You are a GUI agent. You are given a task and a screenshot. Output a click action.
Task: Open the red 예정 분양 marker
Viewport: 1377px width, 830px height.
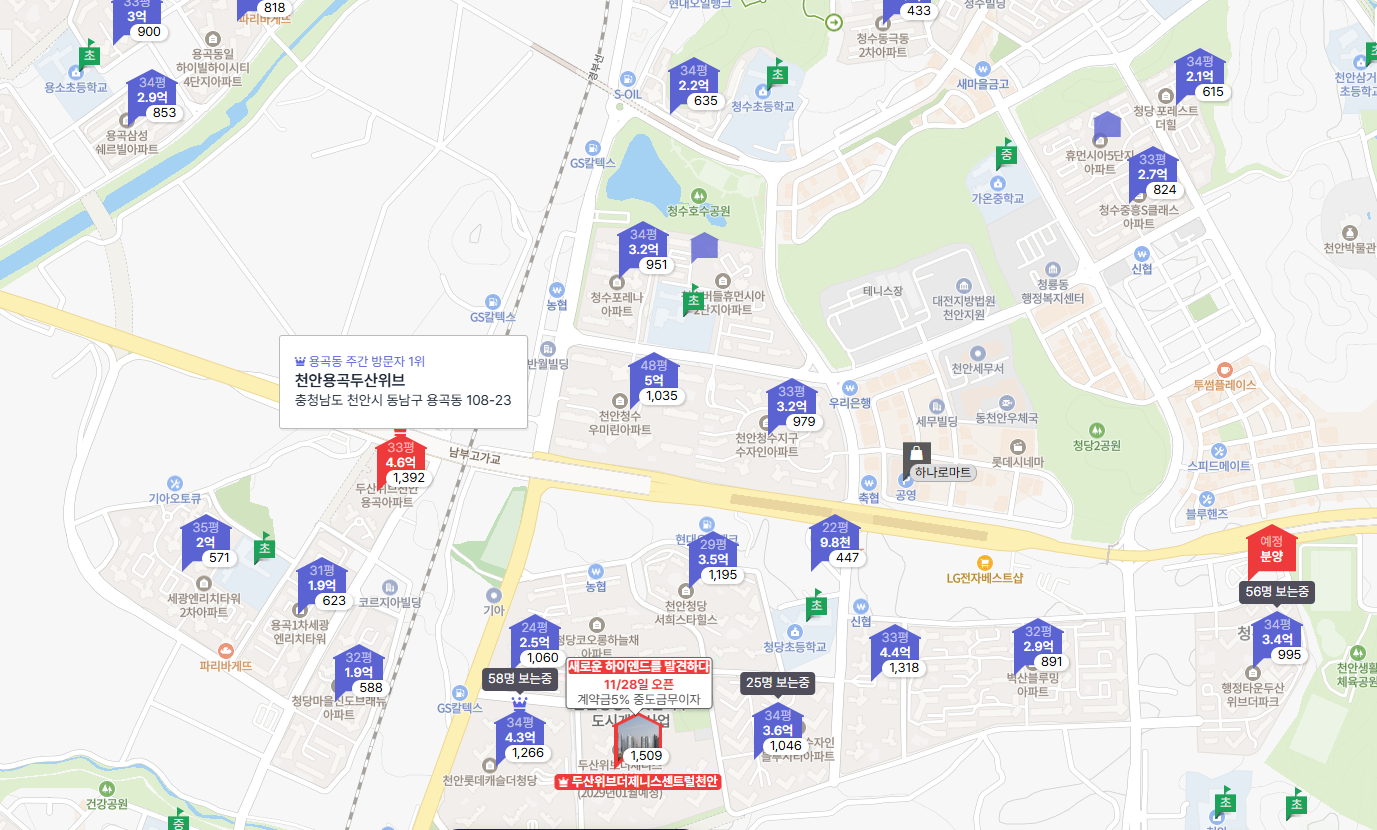1271,550
